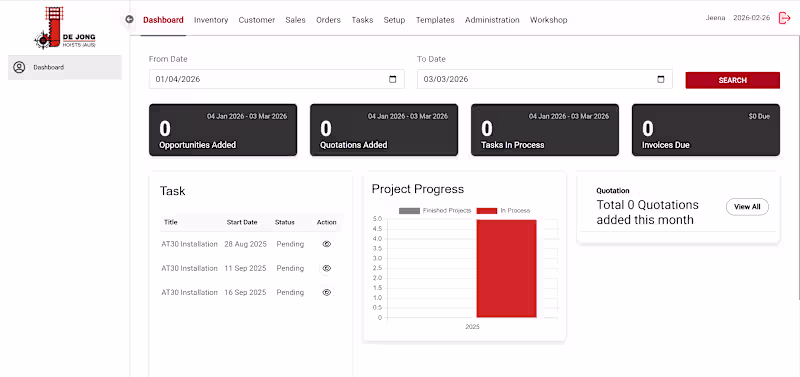Click the Title column header in Task table
The height and width of the screenshot is (377, 800).
(170, 222)
